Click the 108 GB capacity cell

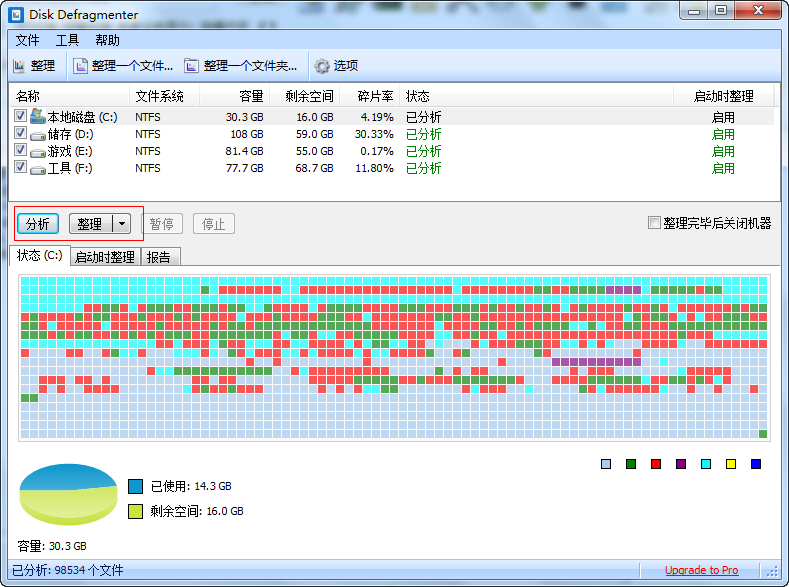247,134
